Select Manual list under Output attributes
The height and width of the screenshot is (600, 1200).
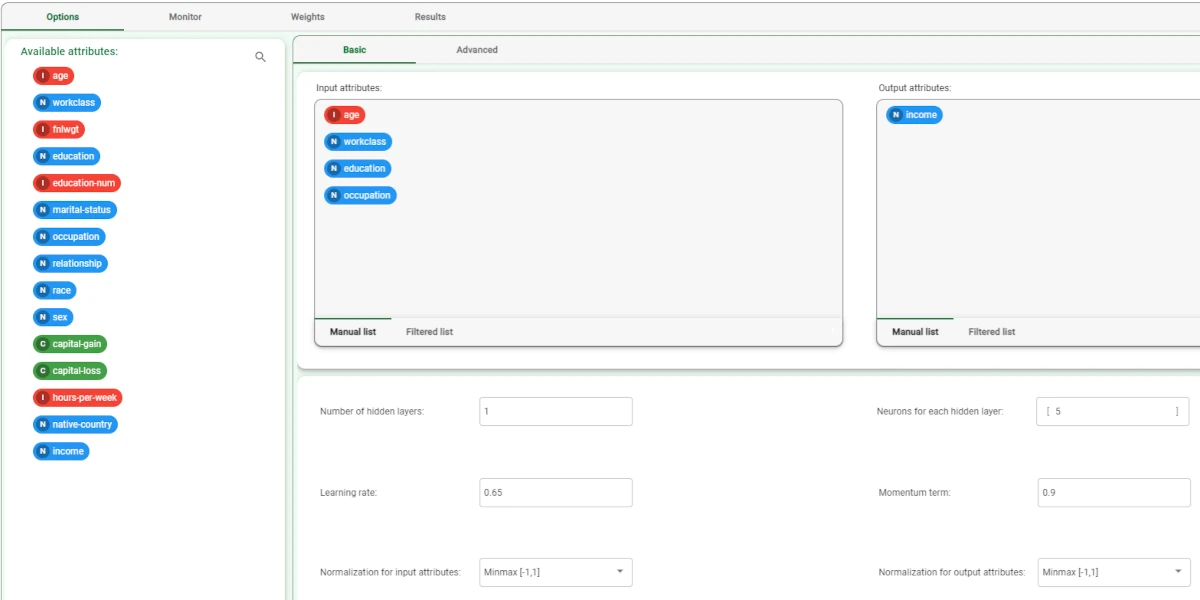[x=915, y=332]
